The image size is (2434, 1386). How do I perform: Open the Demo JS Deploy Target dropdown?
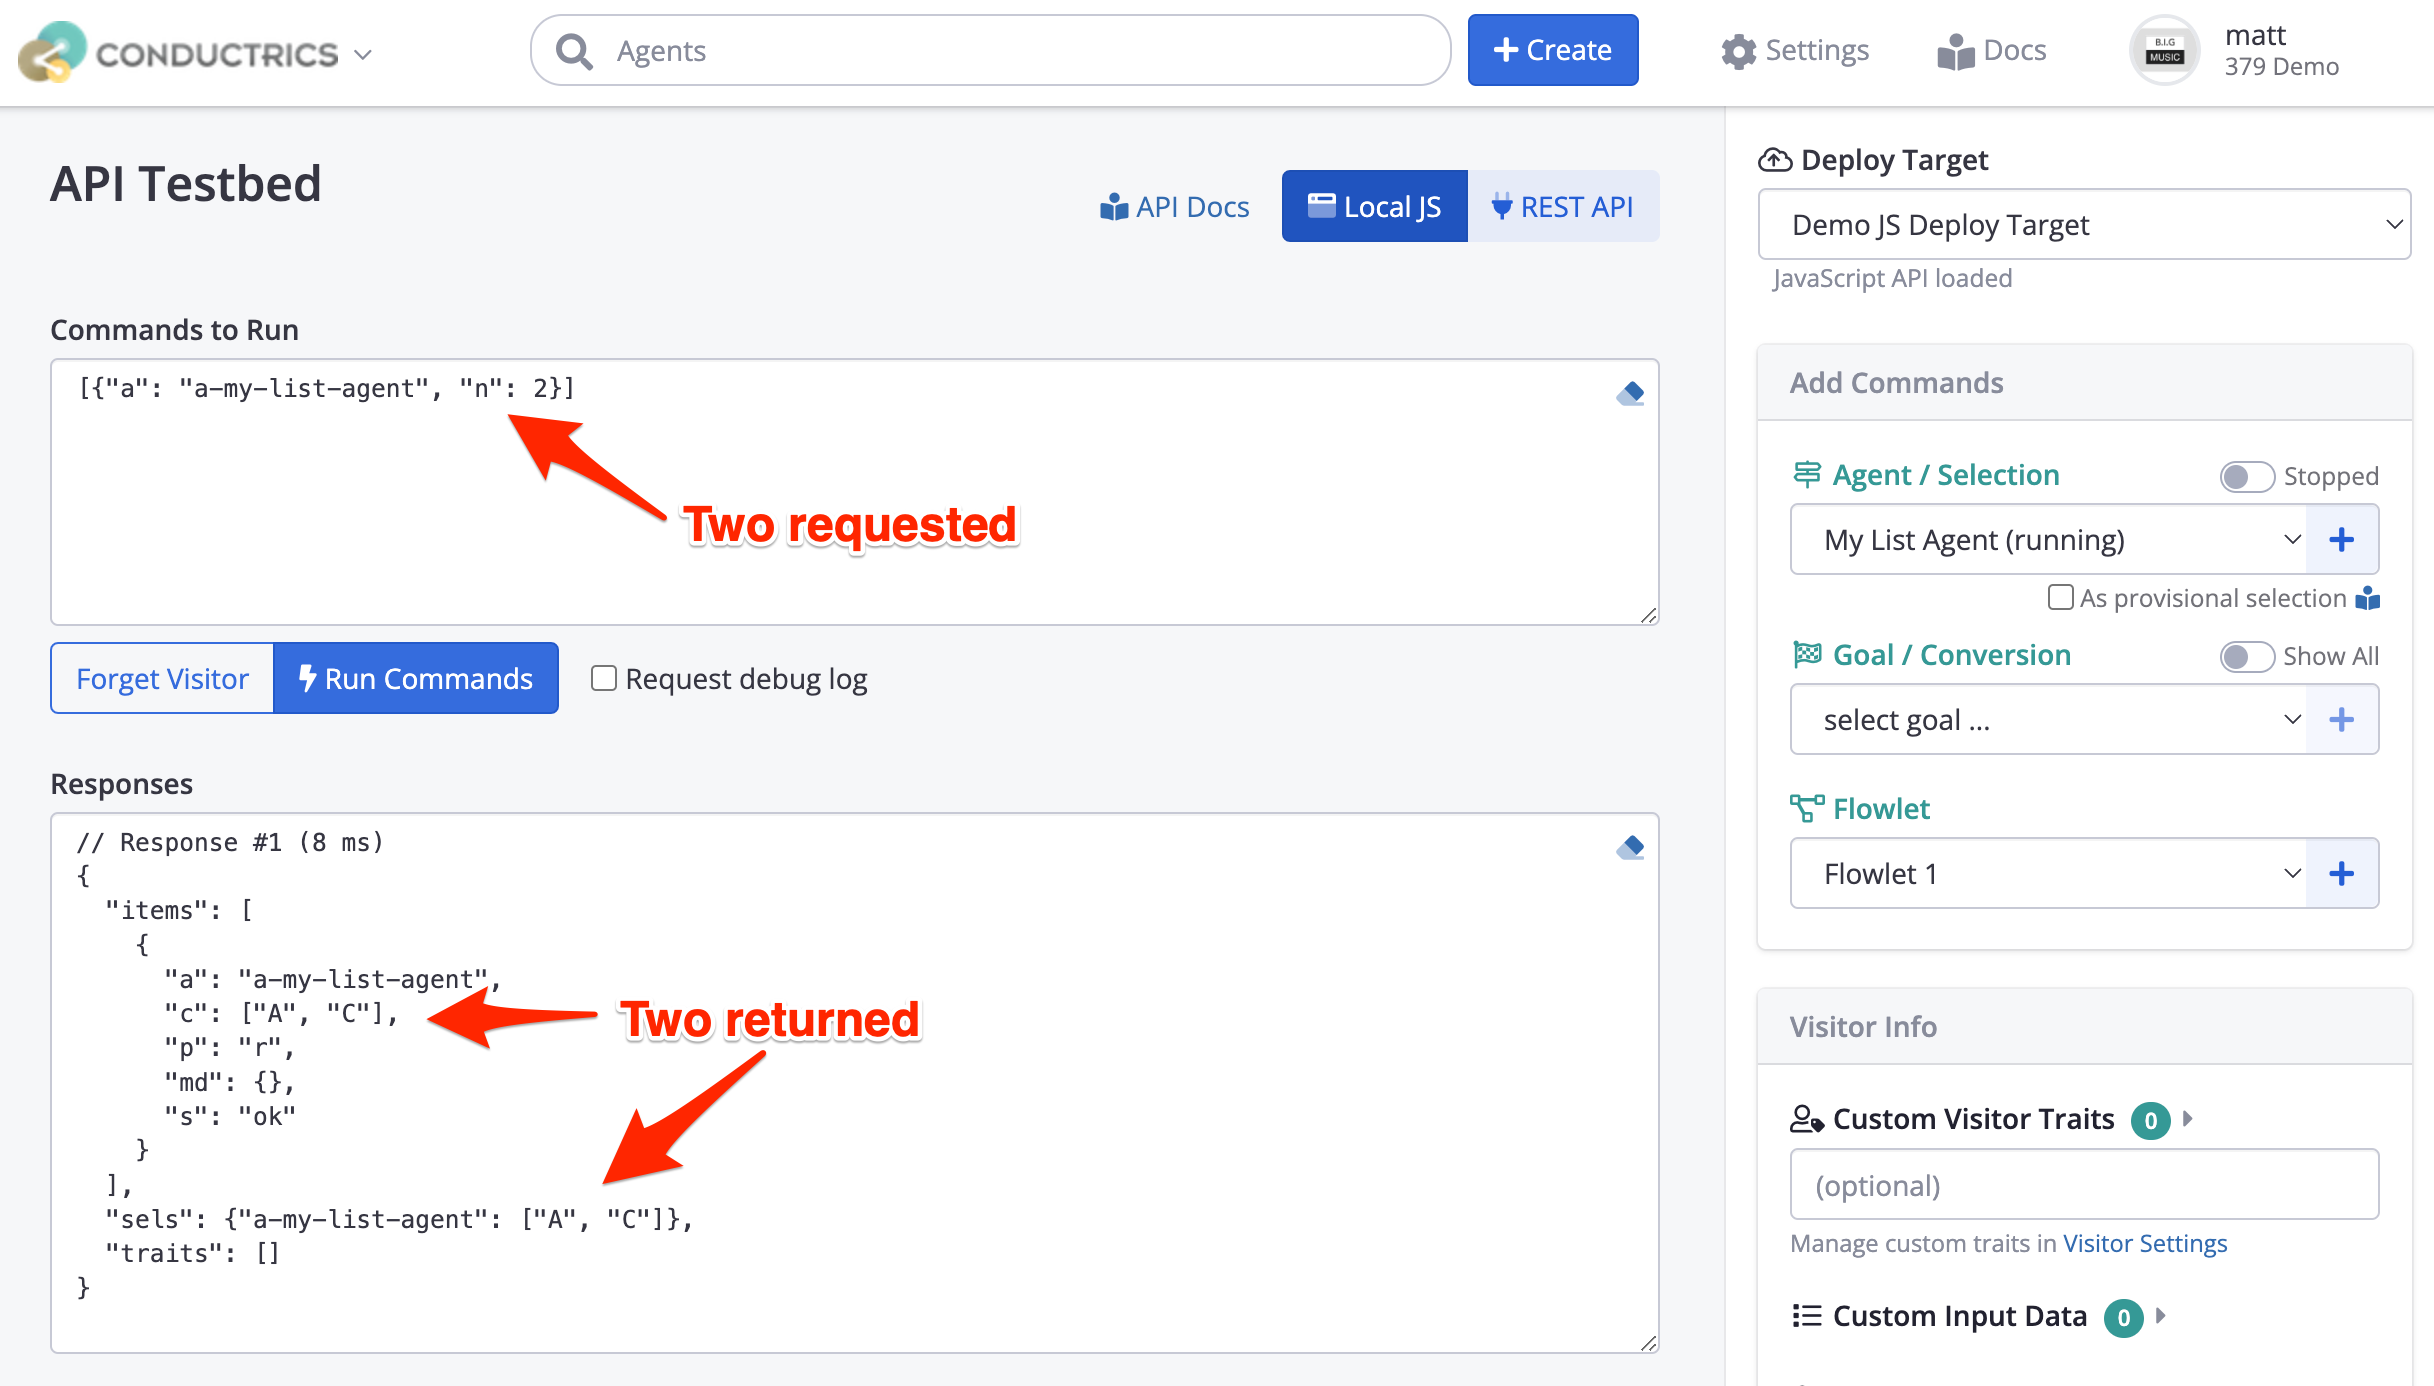[x=2084, y=225]
